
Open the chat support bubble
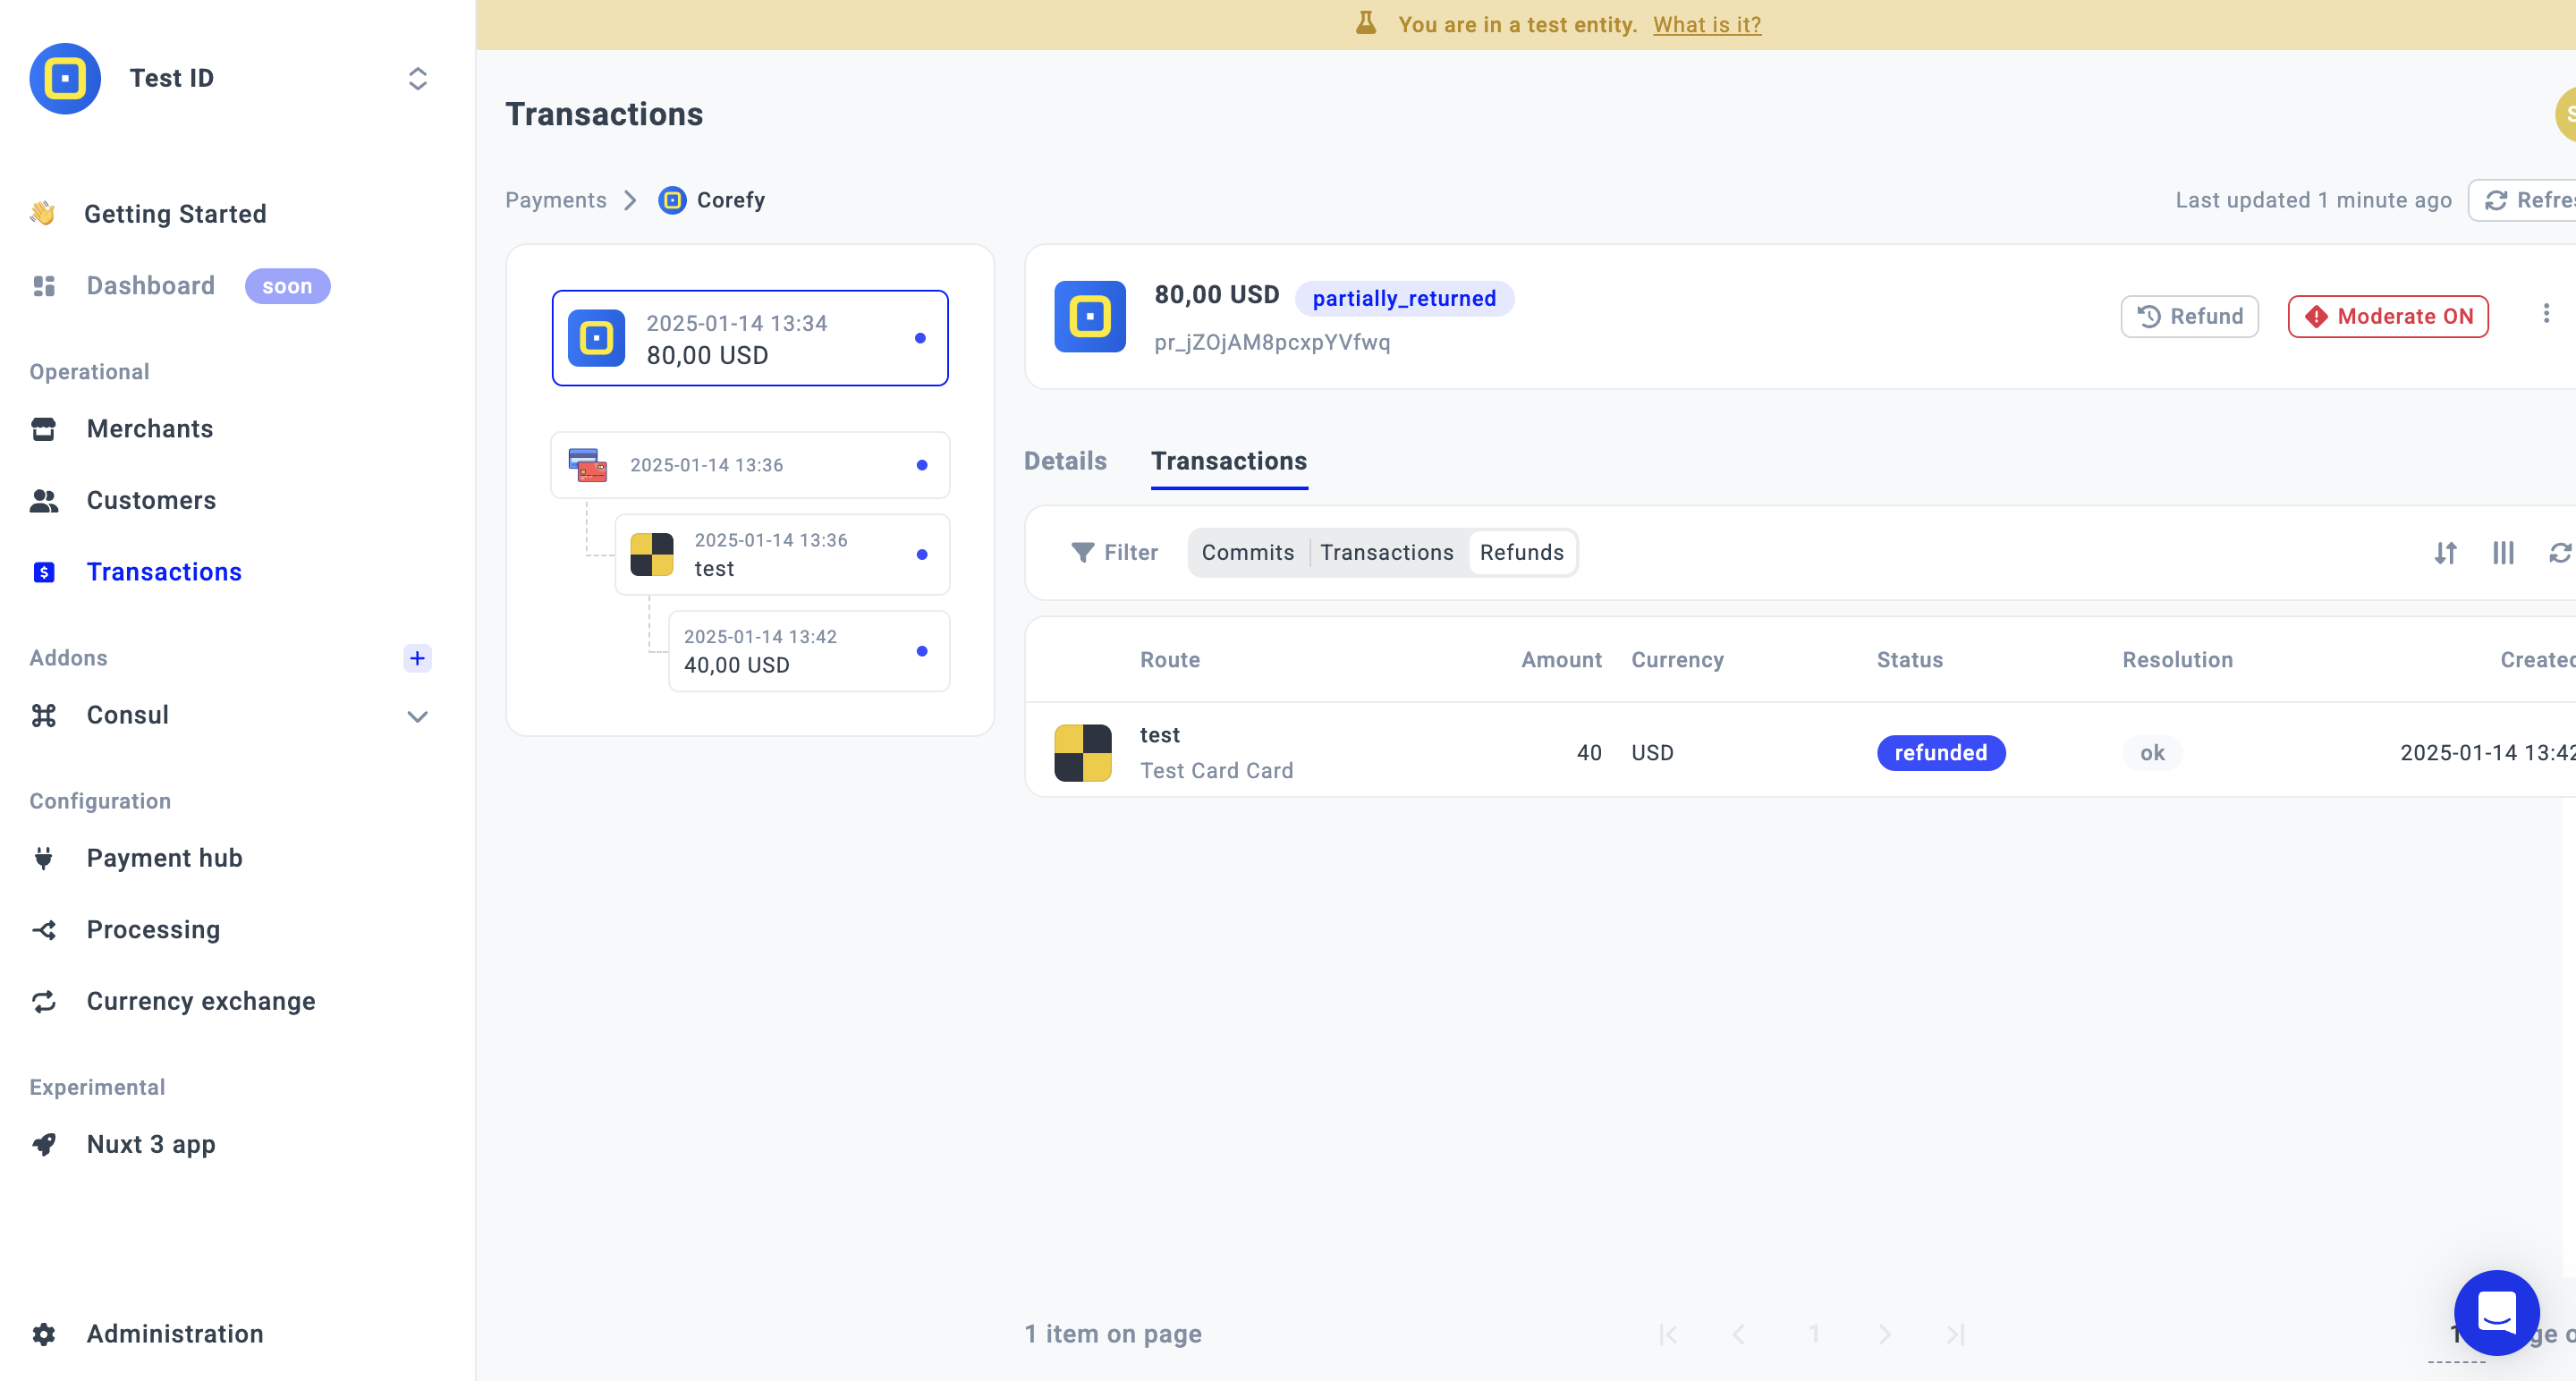click(2496, 1312)
